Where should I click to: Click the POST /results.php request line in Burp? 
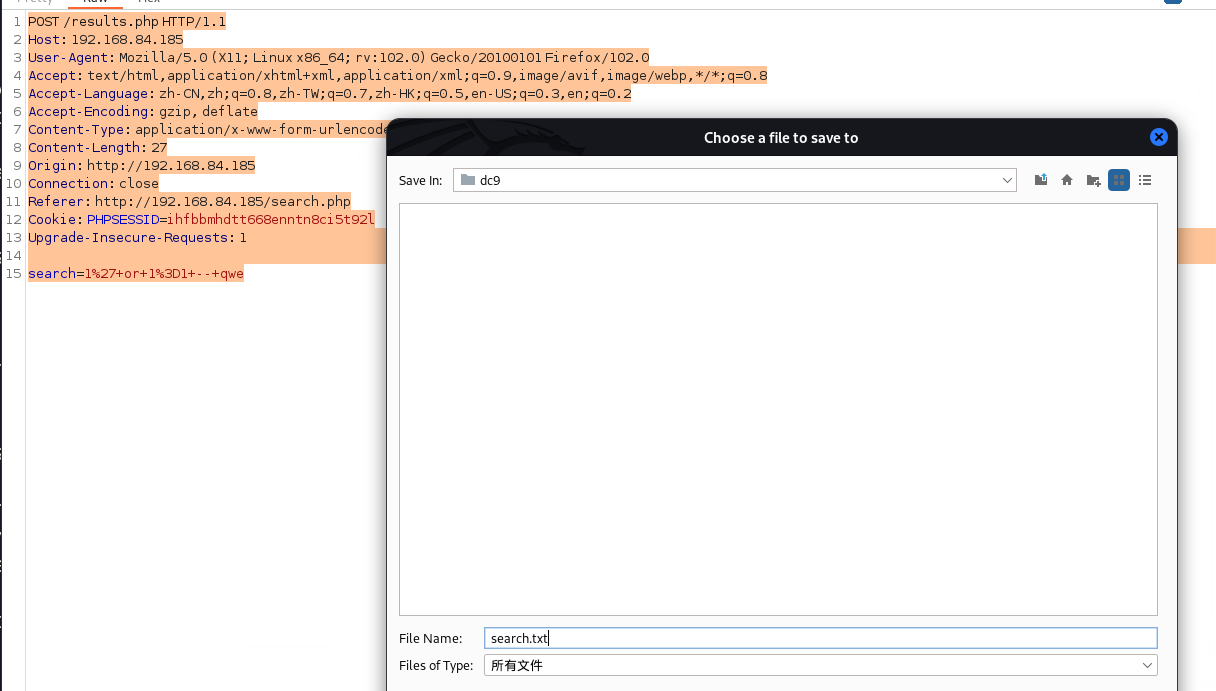click(x=127, y=21)
